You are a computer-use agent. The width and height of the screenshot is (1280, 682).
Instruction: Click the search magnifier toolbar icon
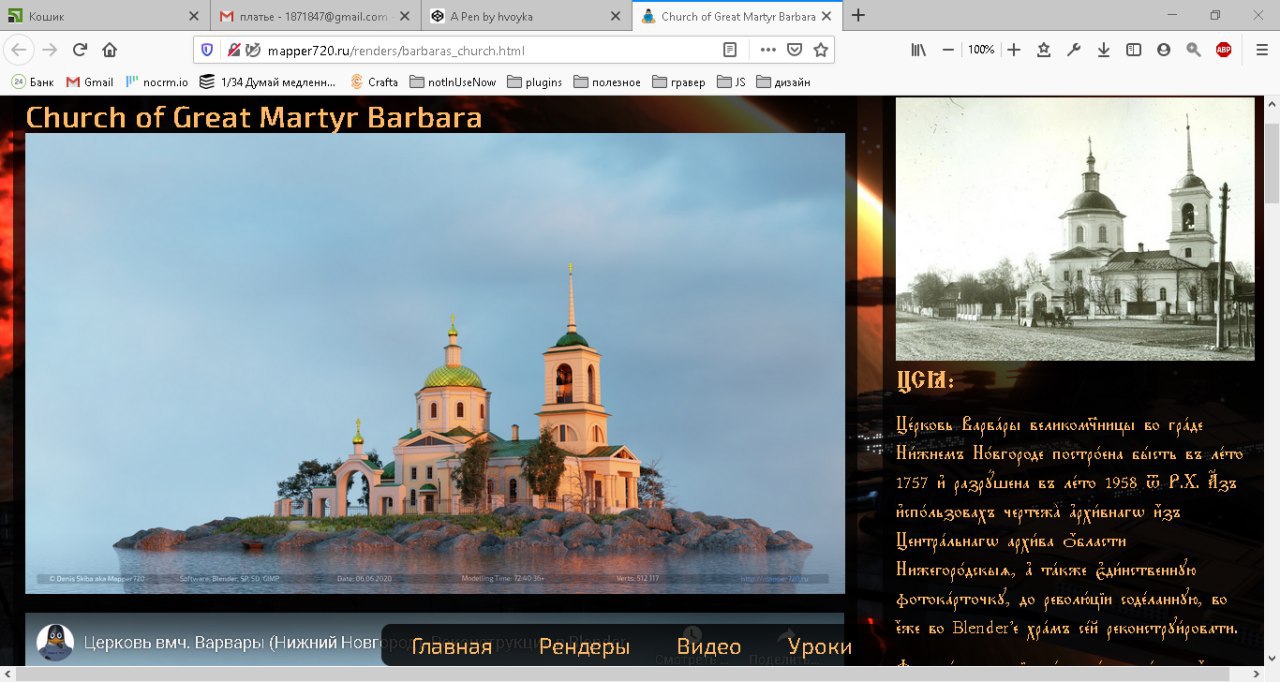point(1193,50)
